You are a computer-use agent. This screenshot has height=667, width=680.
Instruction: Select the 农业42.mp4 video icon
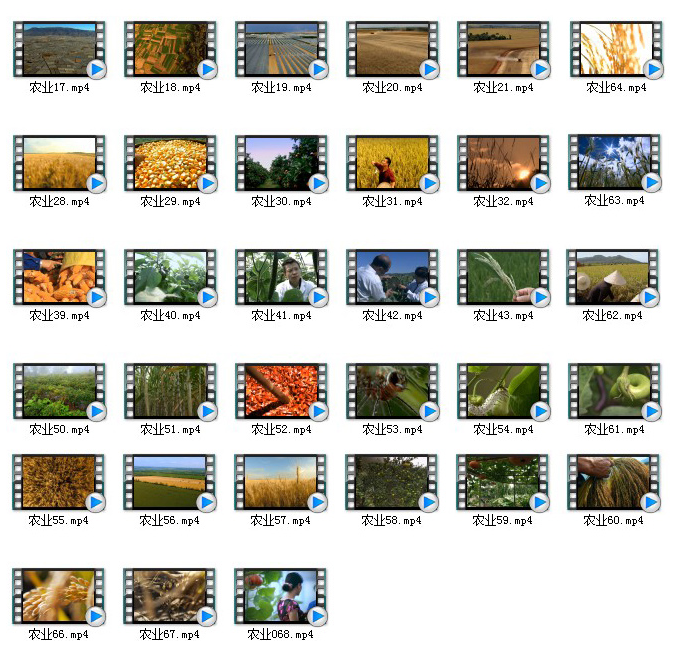392,278
